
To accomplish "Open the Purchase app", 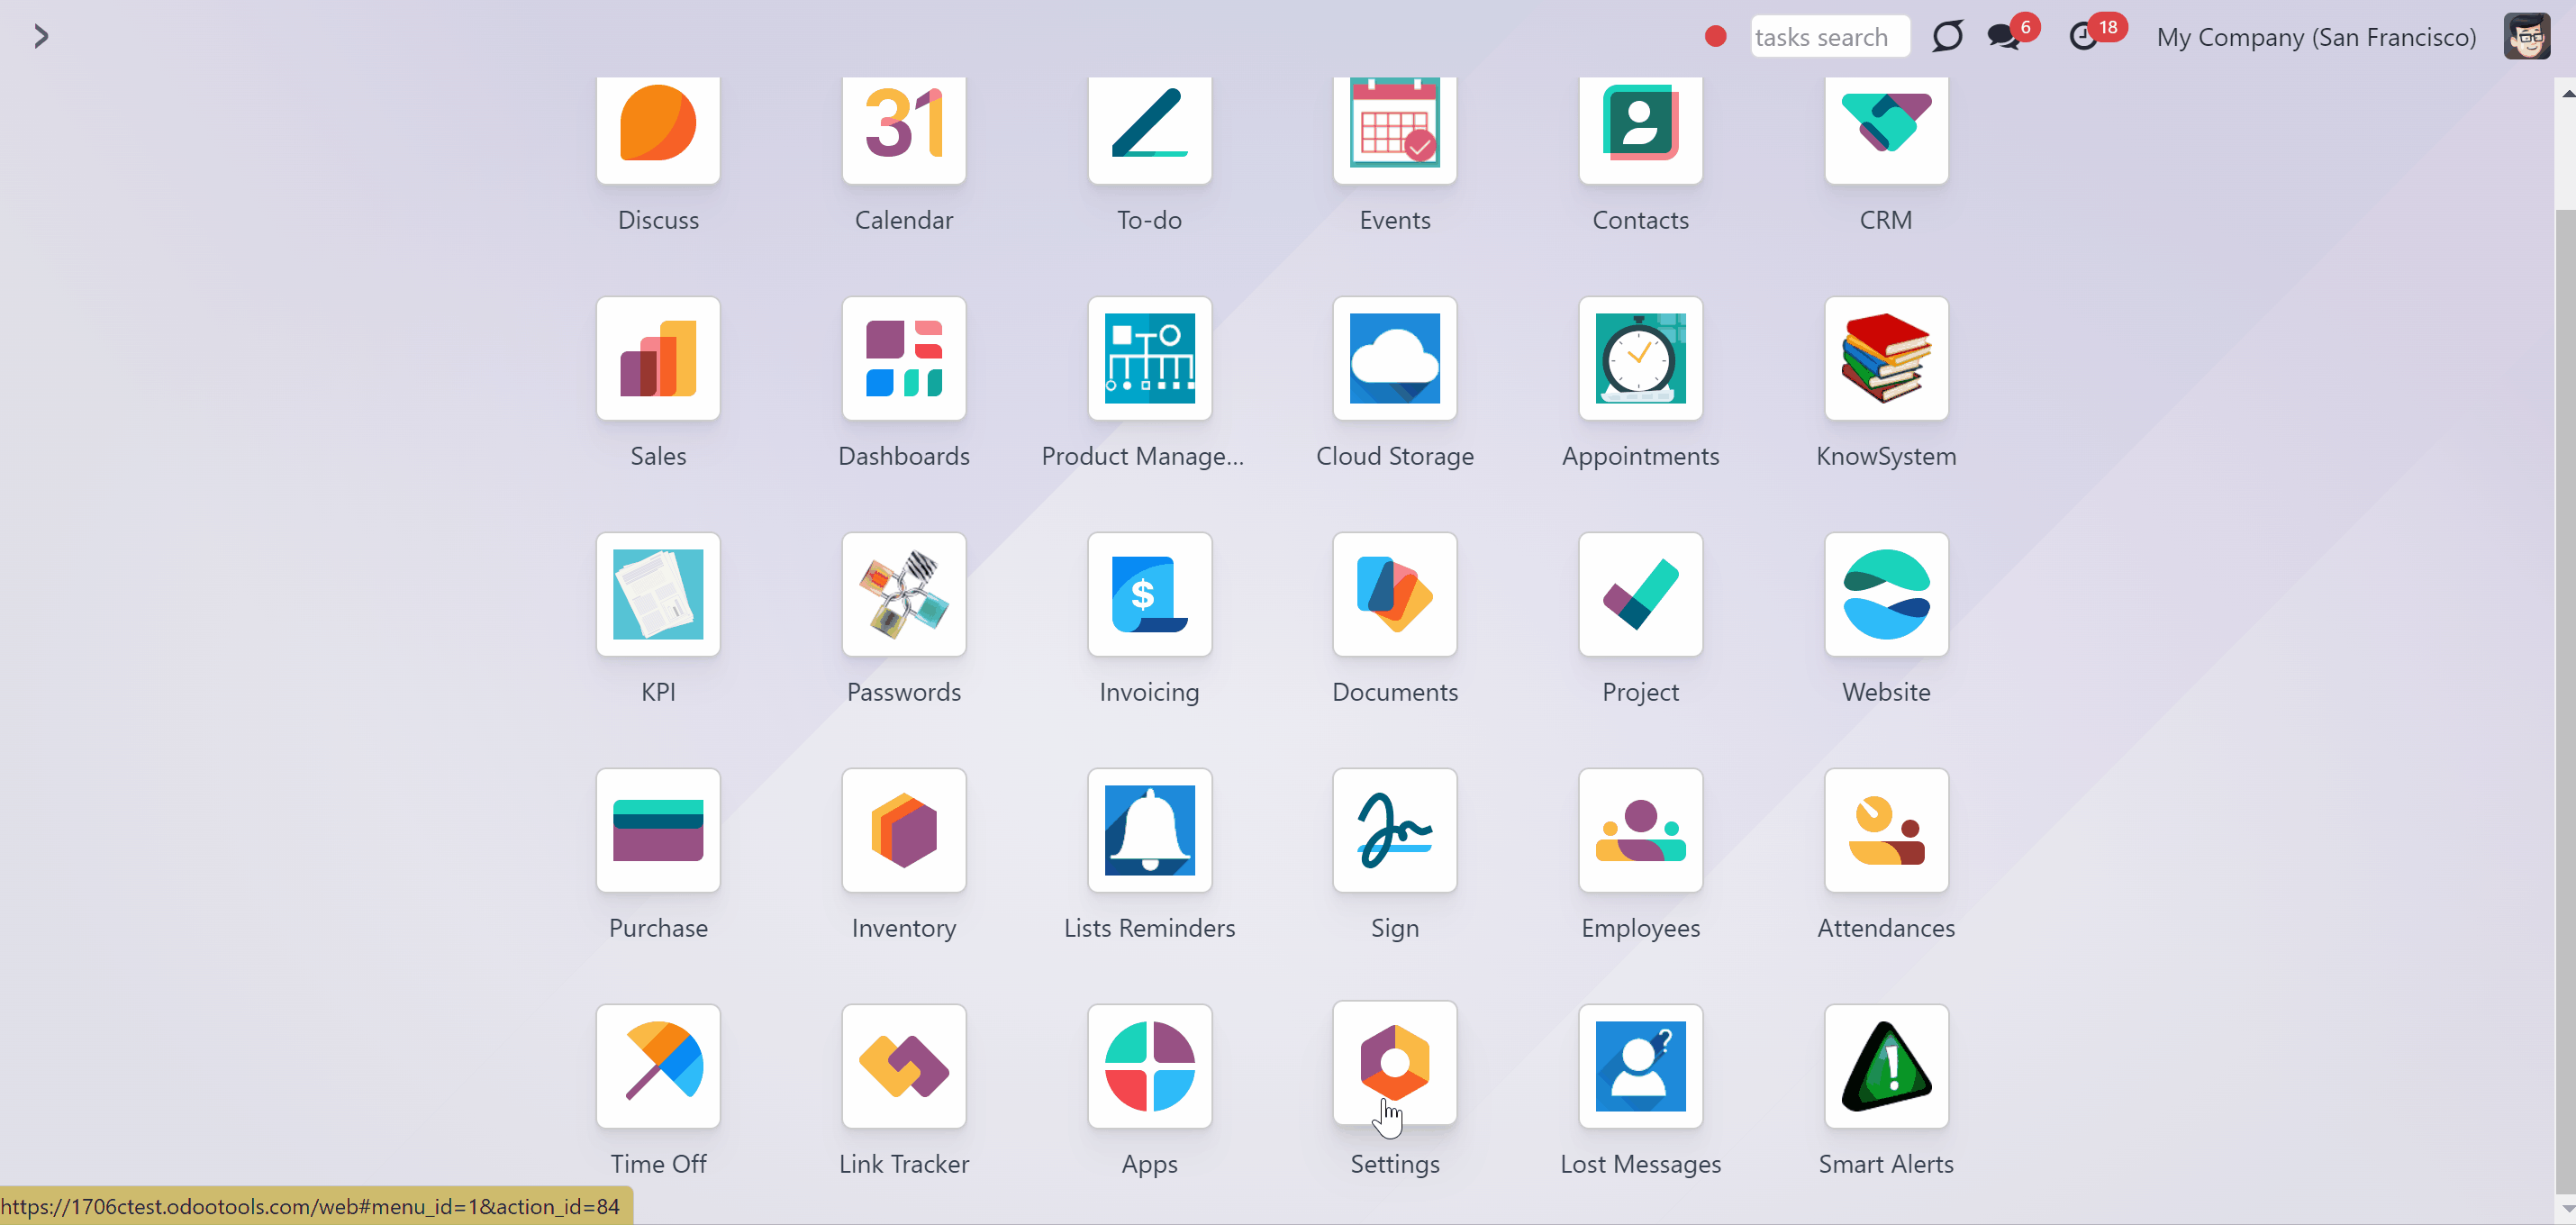I will click(x=658, y=831).
